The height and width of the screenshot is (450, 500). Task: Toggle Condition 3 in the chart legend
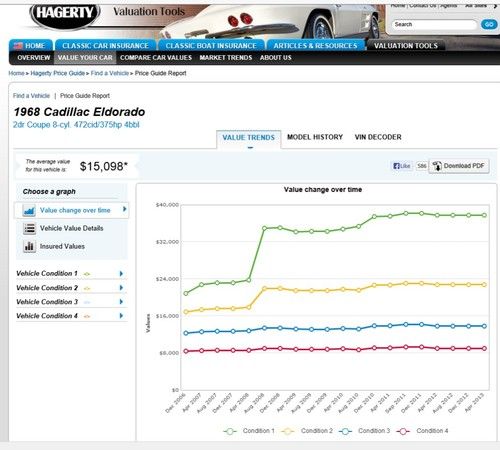click(365, 431)
